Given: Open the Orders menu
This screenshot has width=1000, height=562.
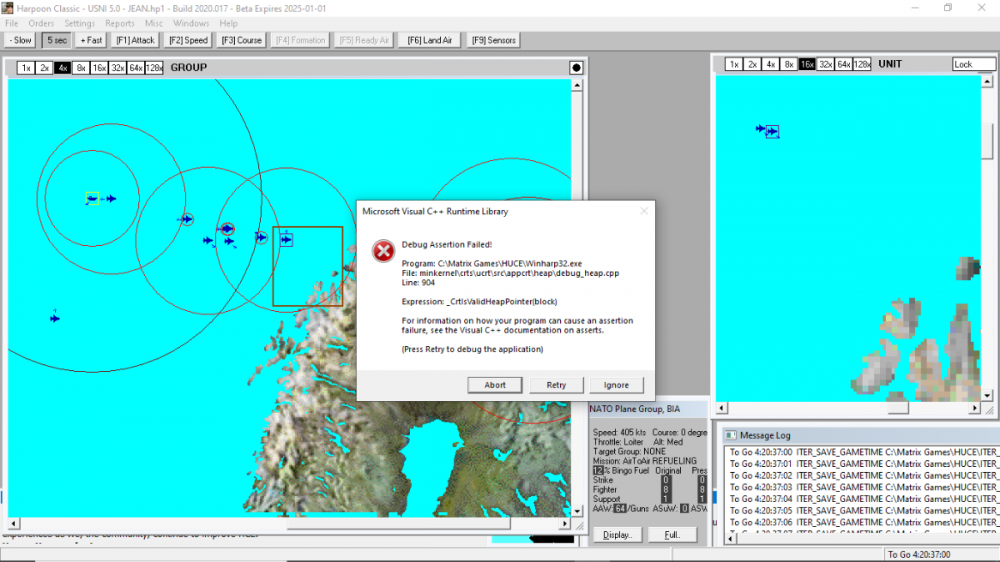Looking at the screenshot, I should pos(41,23).
